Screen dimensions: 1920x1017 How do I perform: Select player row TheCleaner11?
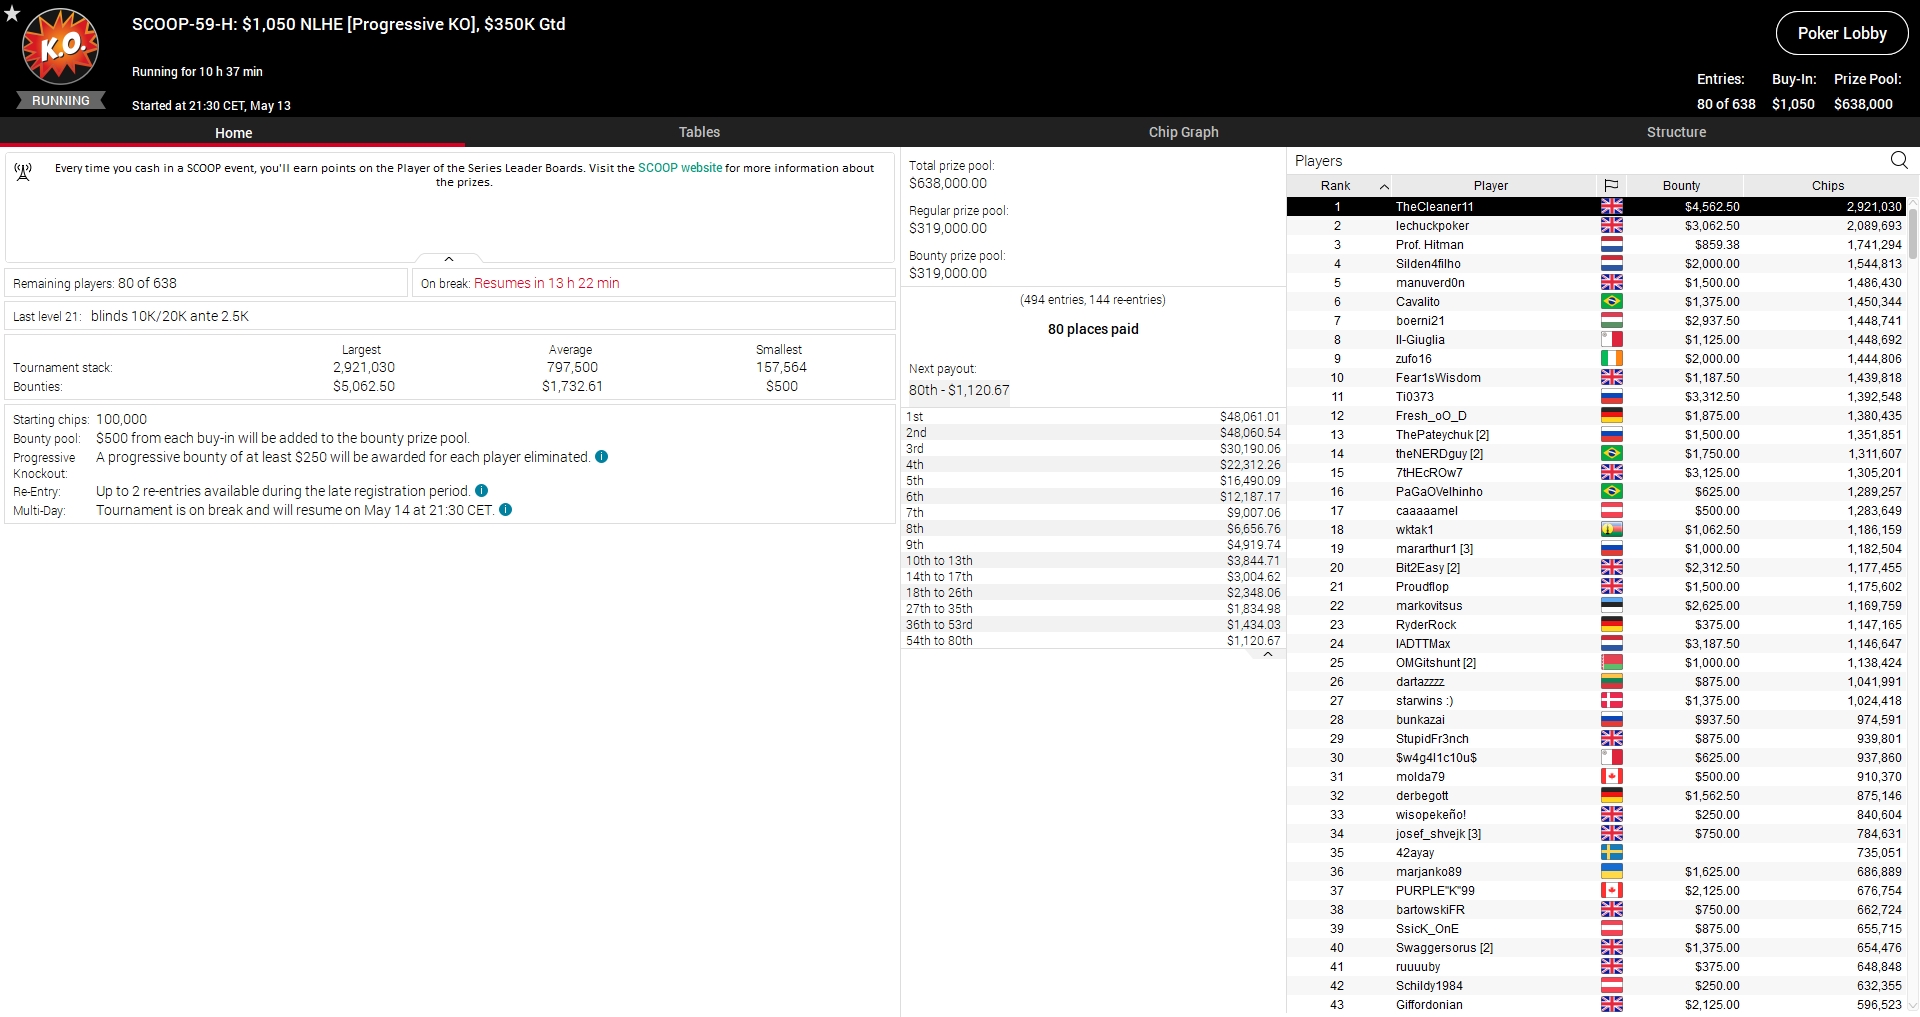(1596, 206)
